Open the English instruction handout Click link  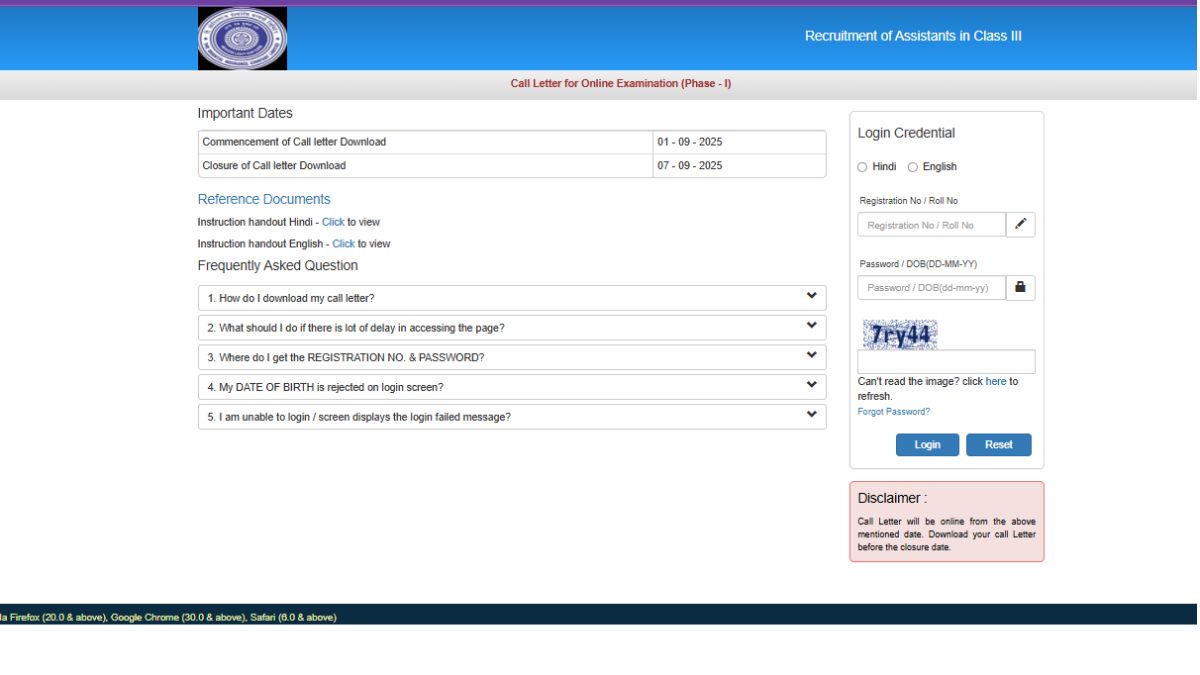pyautogui.click(x=343, y=244)
